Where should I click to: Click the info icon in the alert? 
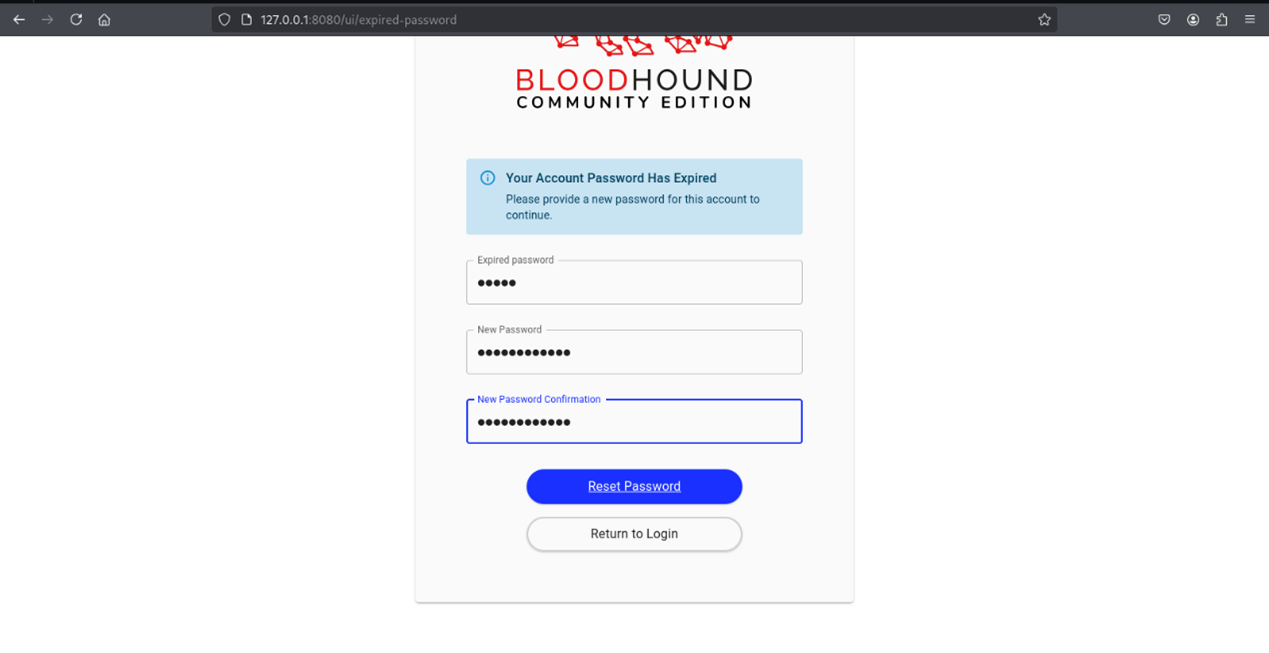(x=488, y=178)
